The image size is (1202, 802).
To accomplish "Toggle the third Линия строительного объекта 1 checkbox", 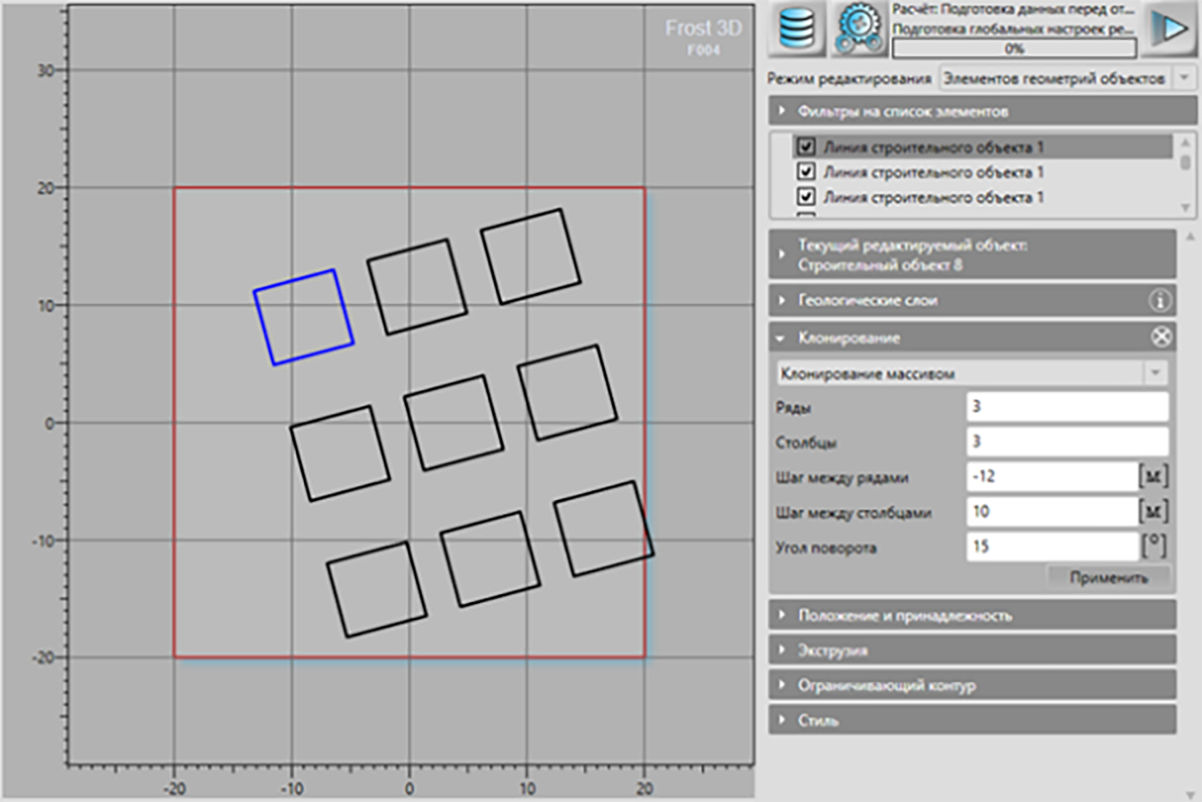I will point(806,197).
